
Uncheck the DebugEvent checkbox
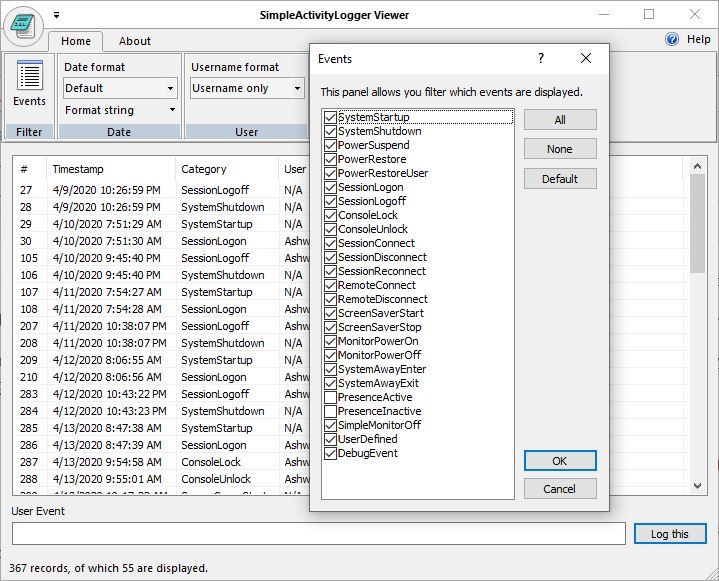coord(330,453)
